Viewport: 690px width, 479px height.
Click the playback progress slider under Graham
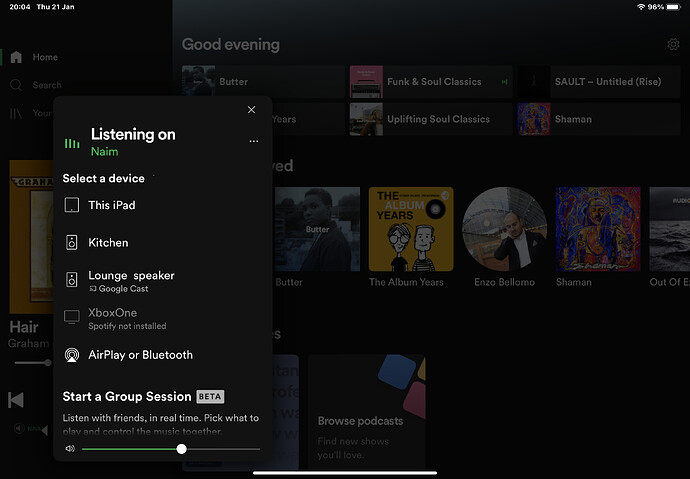[33, 363]
